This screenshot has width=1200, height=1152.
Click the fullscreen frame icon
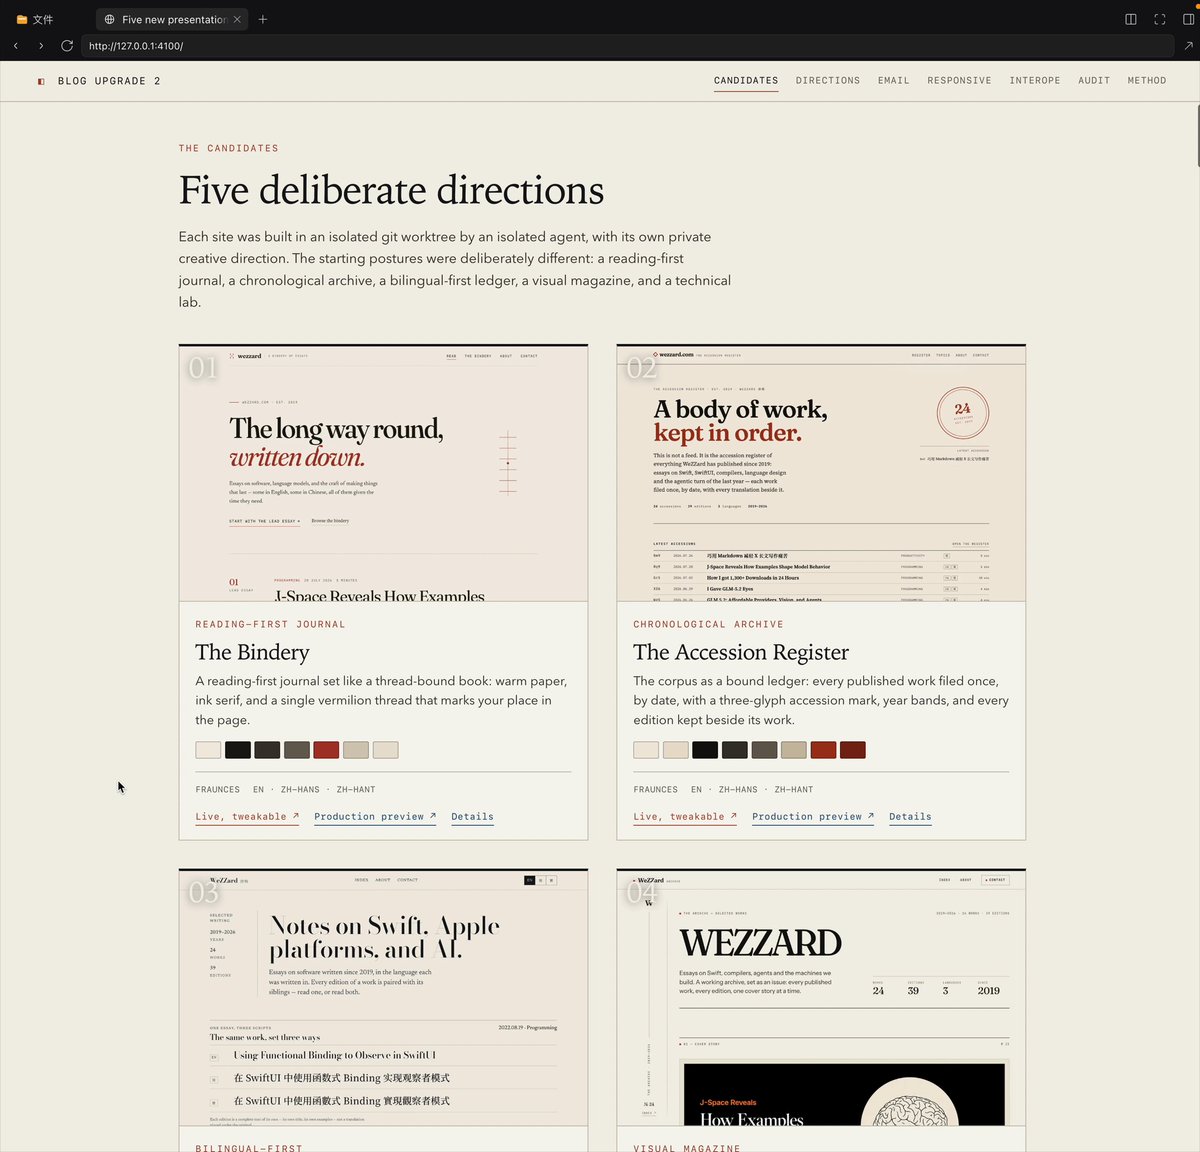1160,19
